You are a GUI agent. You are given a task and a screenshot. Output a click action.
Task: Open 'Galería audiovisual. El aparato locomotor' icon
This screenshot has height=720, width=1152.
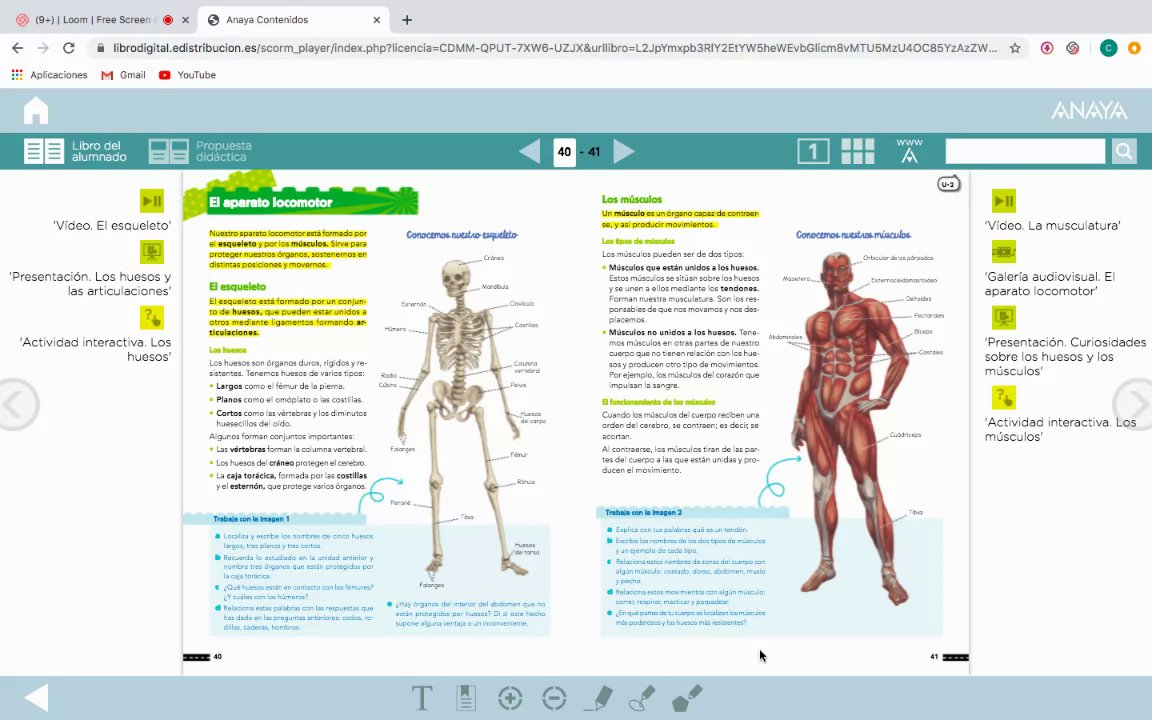point(1004,252)
